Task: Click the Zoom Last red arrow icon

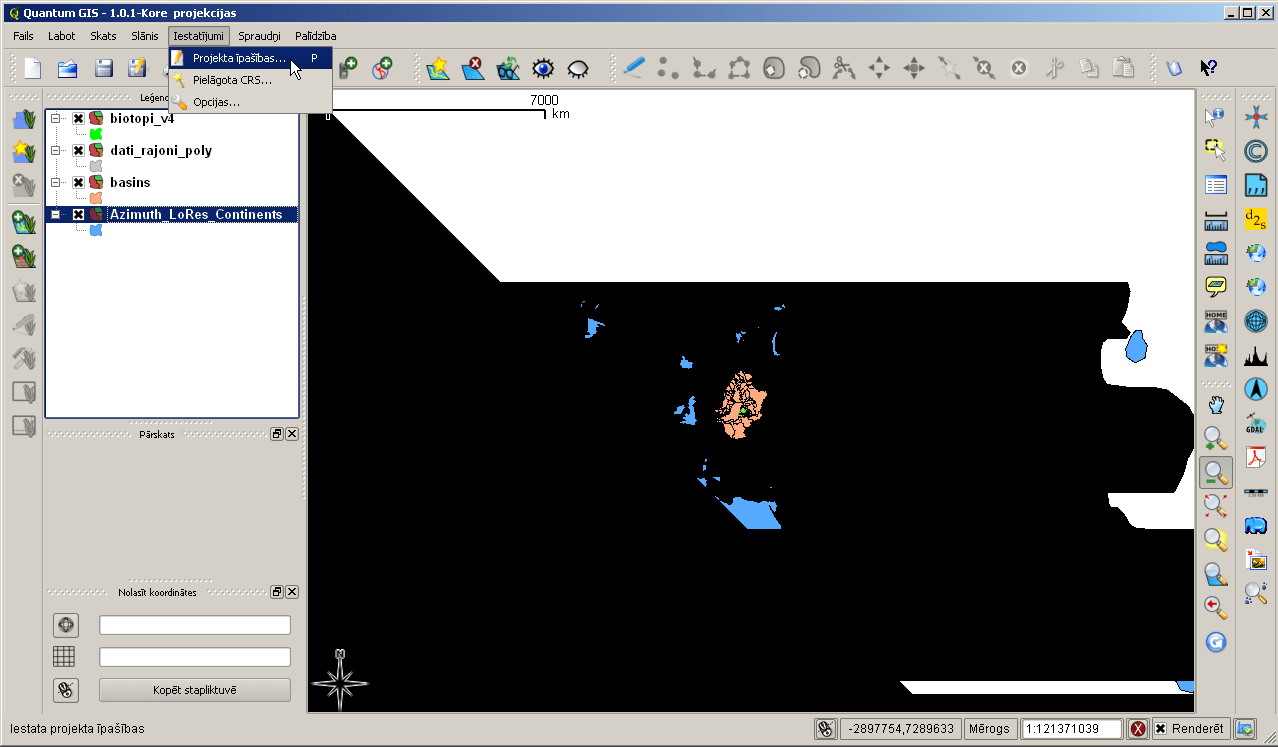Action: tap(1215, 608)
